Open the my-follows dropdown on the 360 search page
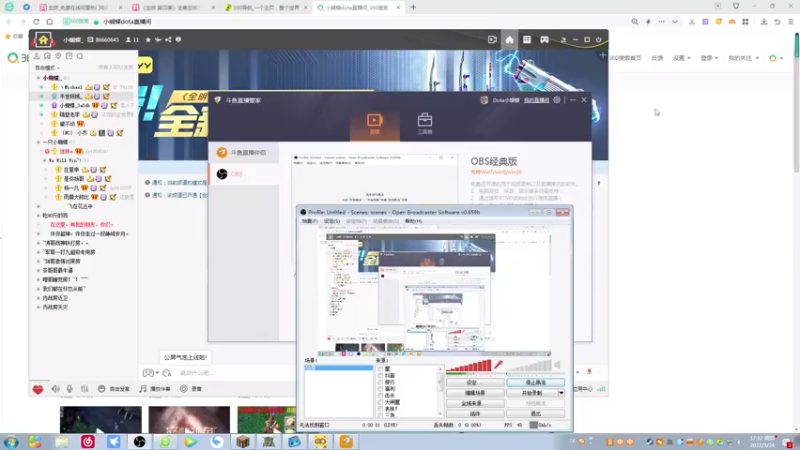 click(743, 58)
